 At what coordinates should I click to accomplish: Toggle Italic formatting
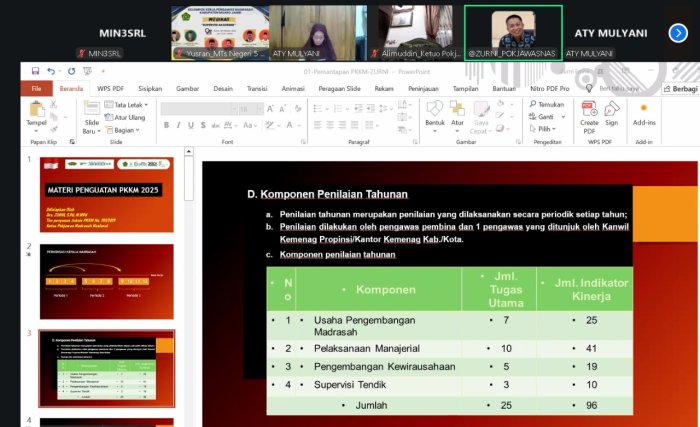click(x=178, y=125)
